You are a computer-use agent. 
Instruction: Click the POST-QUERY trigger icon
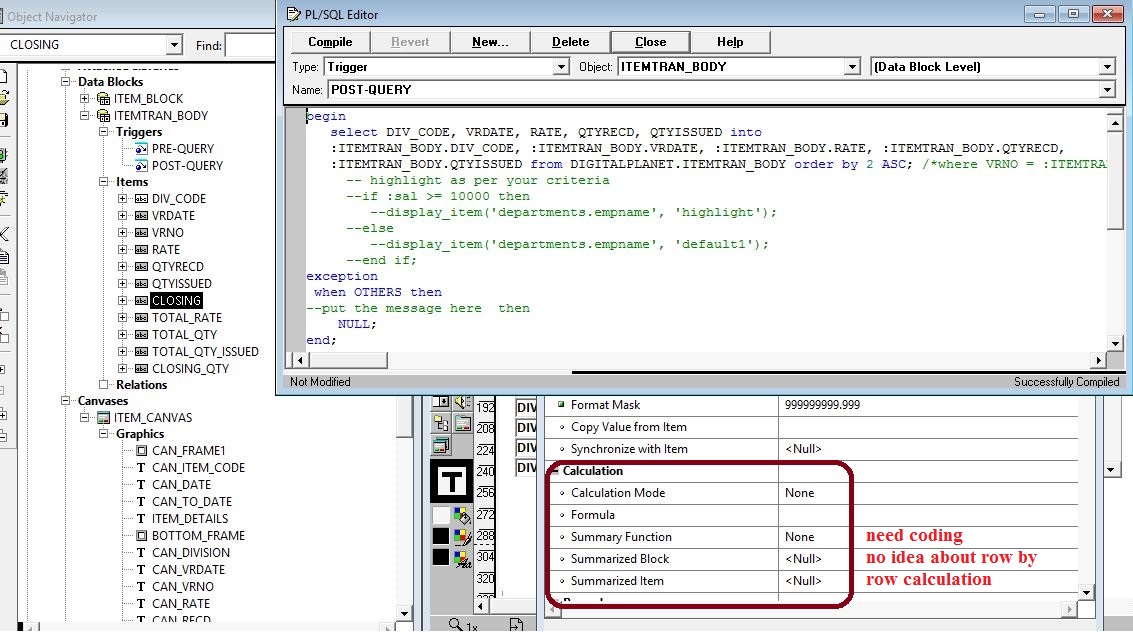coord(142,166)
